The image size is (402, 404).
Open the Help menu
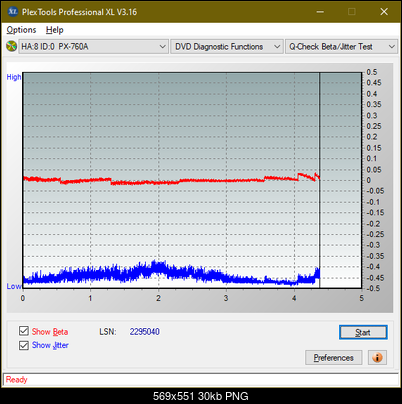coord(55,30)
